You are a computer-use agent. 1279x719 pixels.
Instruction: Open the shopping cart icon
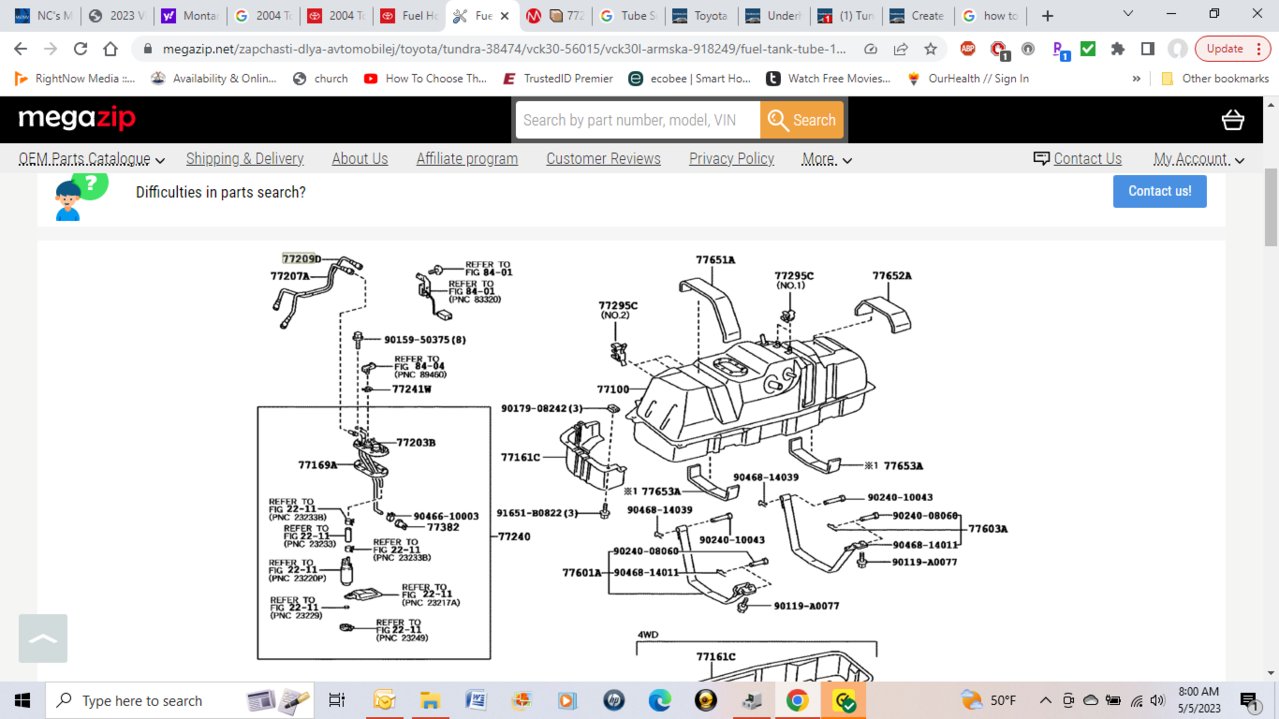click(1233, 120)
